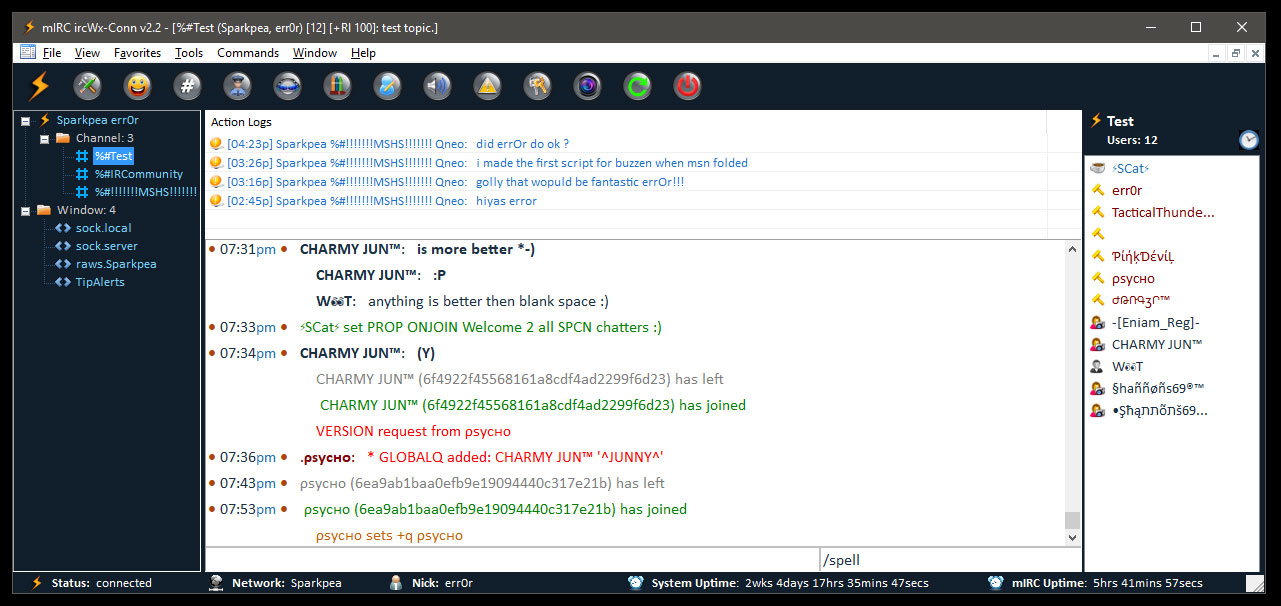Select W••T in the user list
Image resolution: width=1281 pixels, height=606 pixels.
click(1127, 366)
